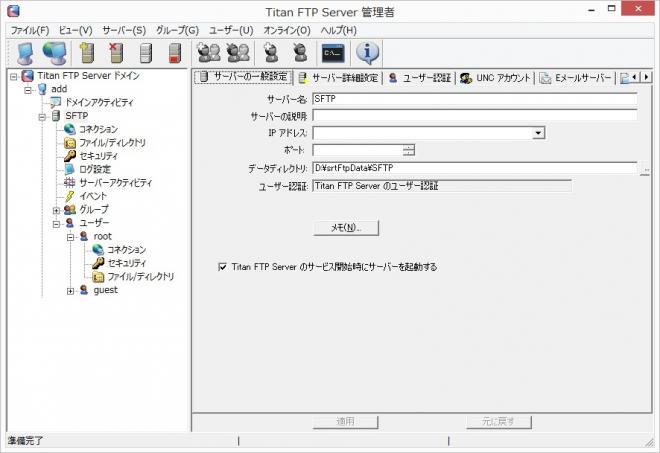
Task: Click the browse button beside データディレクトリ
Action: pyautogui.click(x=645, y=169)
